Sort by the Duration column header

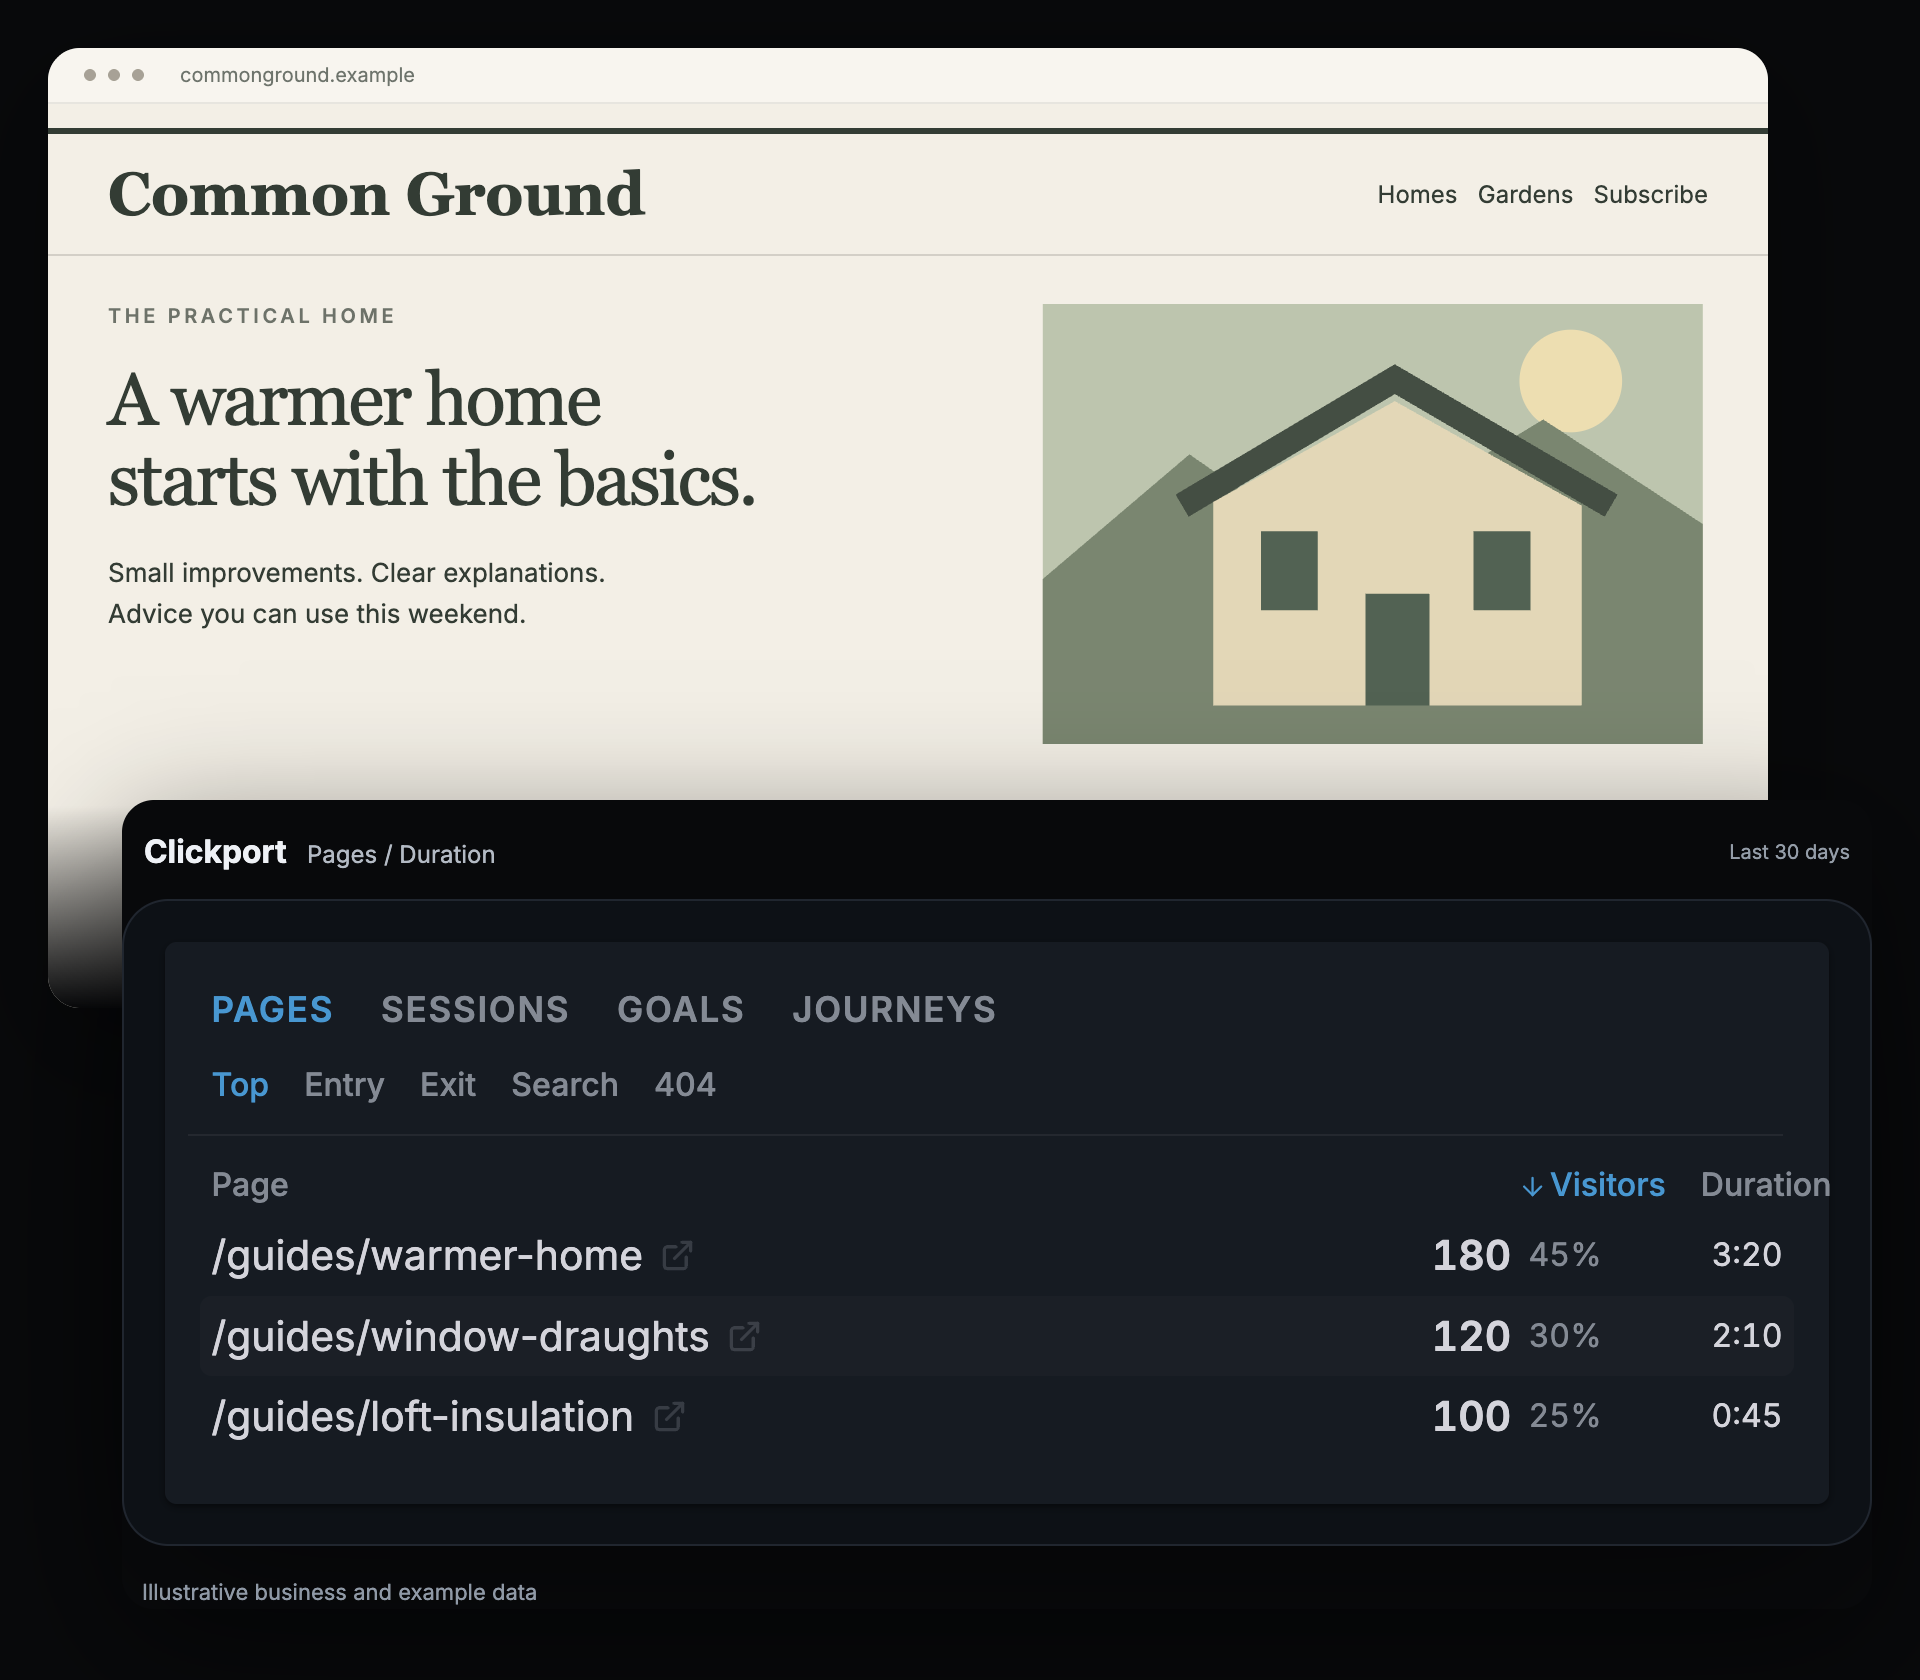(1765, 1185)
